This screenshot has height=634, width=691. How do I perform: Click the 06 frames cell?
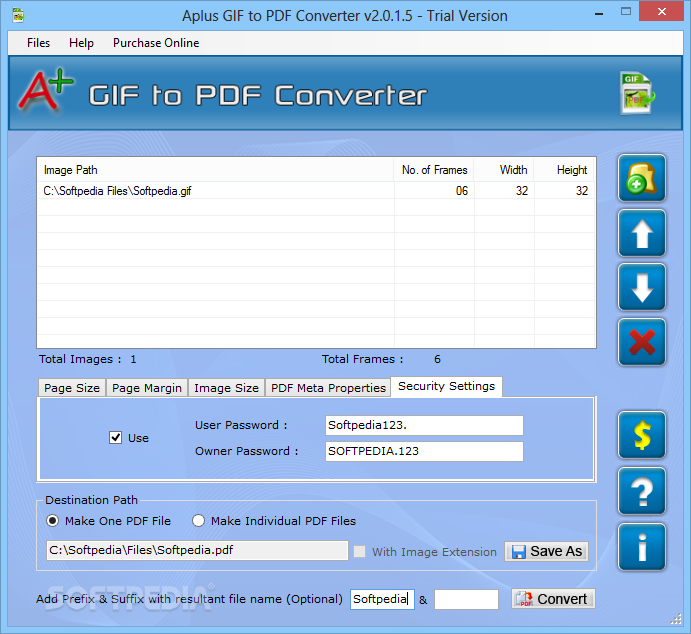(x=434, y=191)
